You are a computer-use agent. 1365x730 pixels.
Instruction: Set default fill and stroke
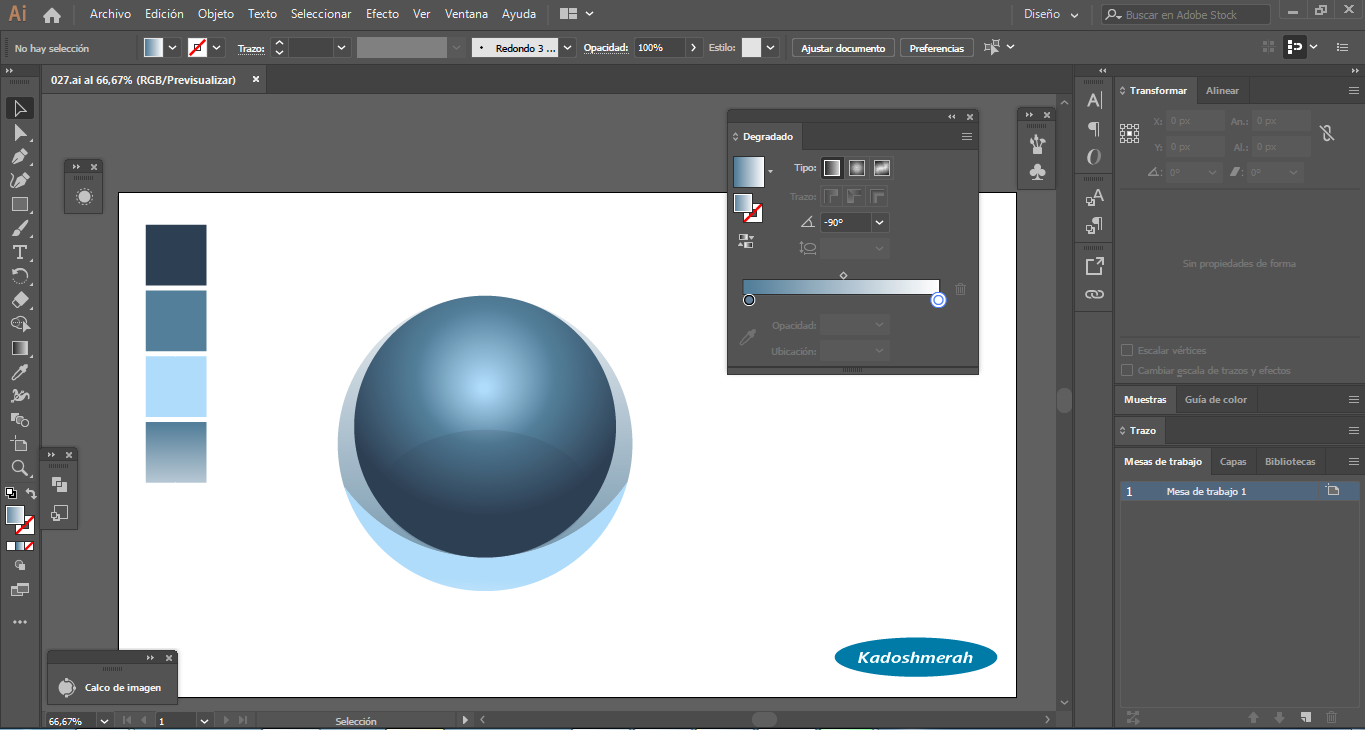pos(10,493)
